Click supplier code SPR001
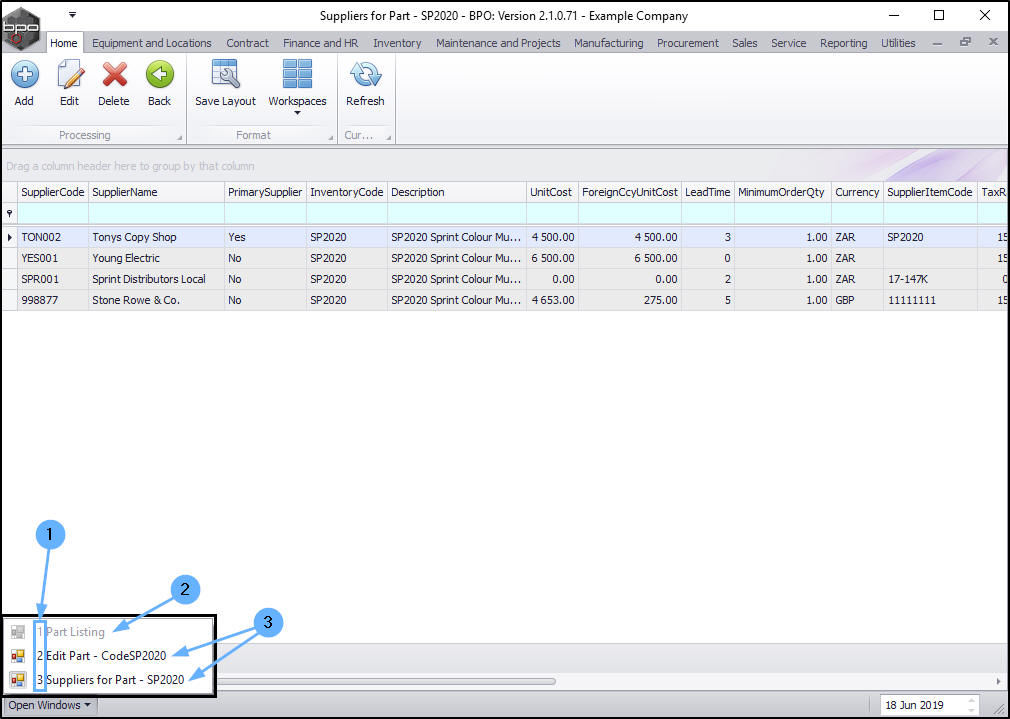The image size is (1010, 719). tap(41, 279)
